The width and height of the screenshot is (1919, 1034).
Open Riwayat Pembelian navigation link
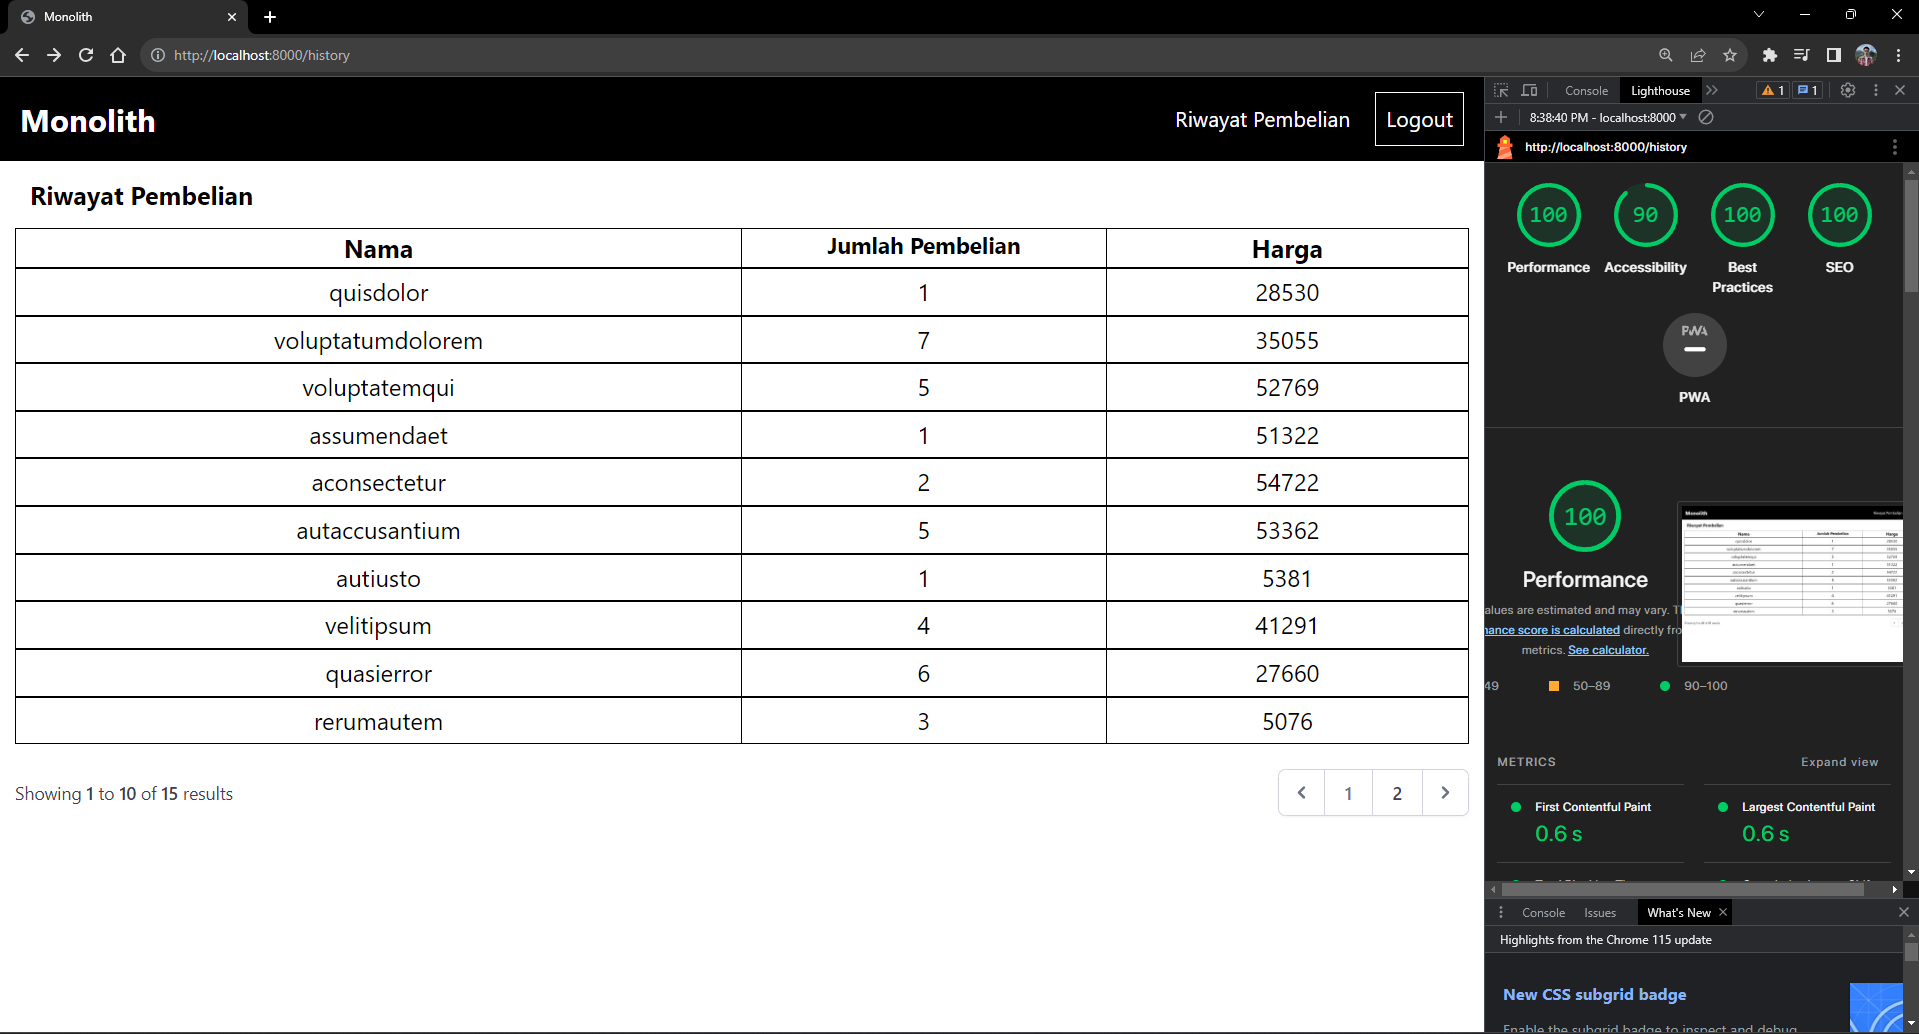coord(1262,120)
